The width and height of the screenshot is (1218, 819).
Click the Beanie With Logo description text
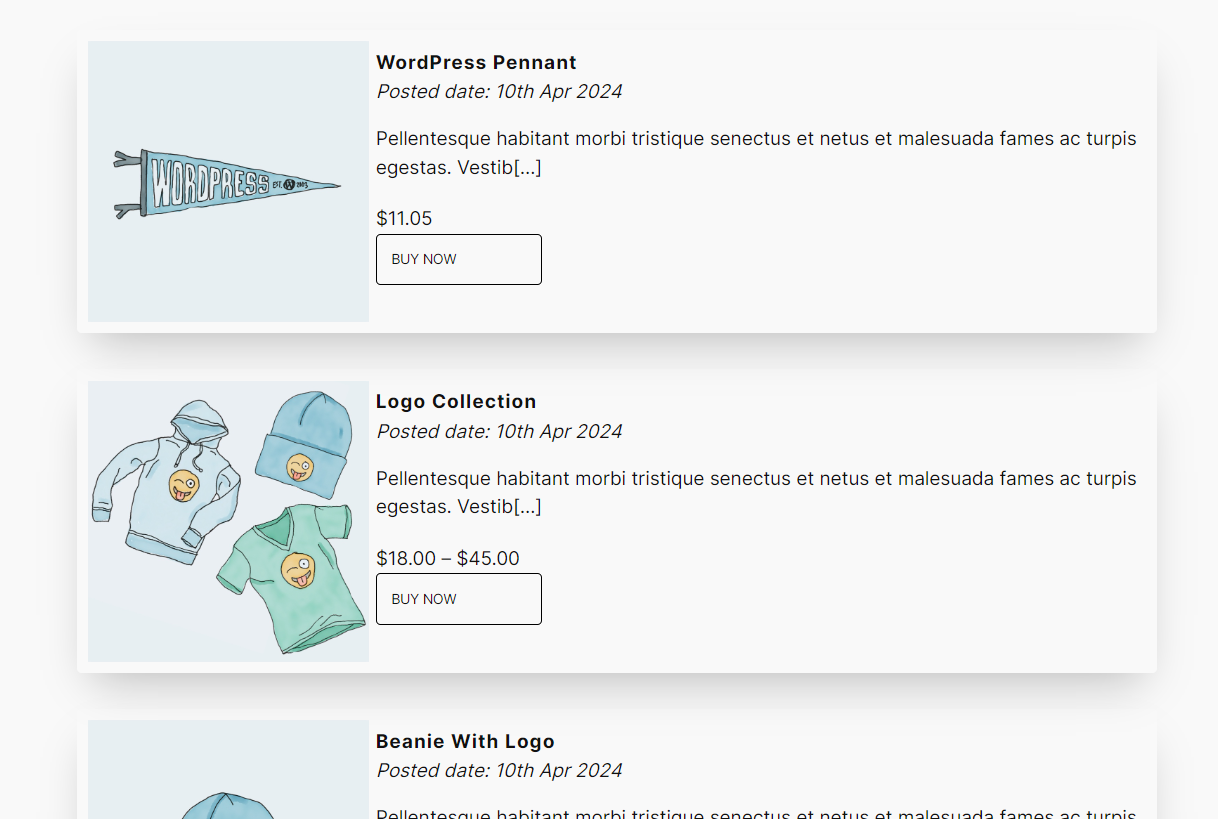tap(756, 813)
